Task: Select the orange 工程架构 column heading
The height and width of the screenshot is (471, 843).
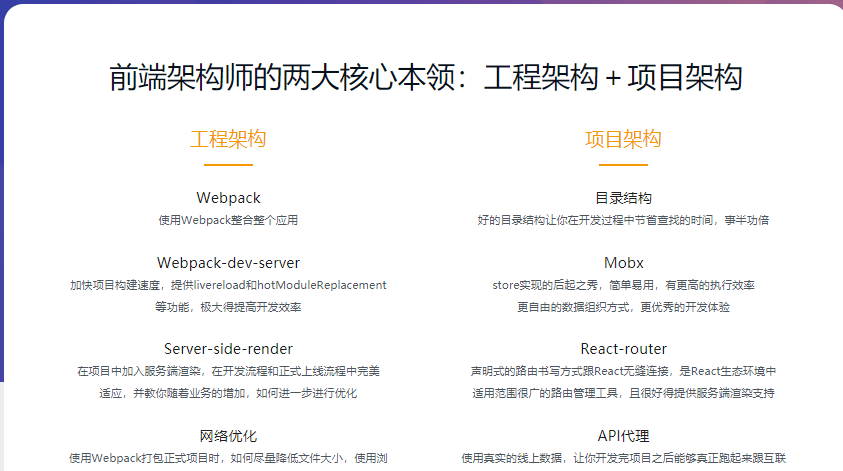Action: [228, 139]
